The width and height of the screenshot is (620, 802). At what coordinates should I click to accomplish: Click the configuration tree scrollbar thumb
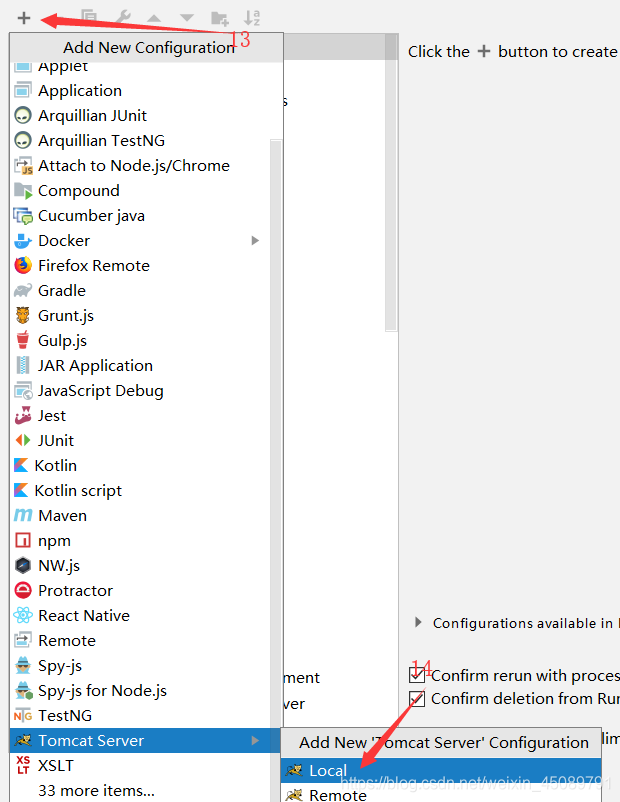coord(391,183)
